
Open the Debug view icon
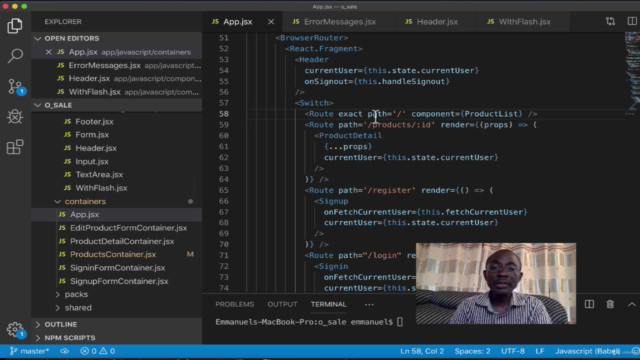[x=15, y=117]
